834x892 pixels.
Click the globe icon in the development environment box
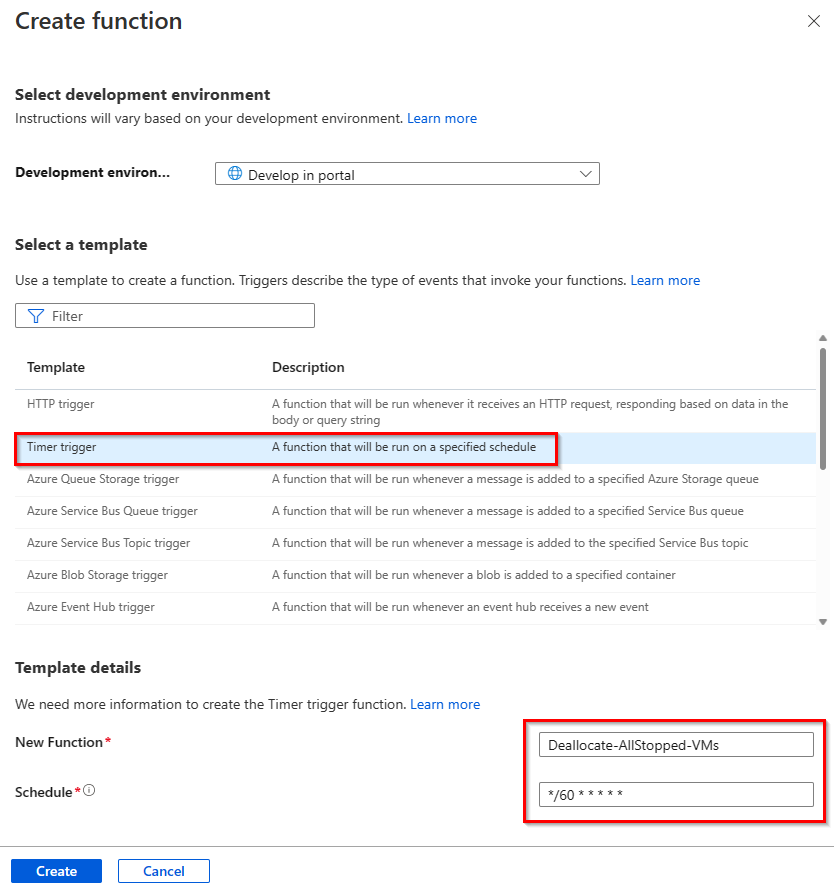pos(235,174)
